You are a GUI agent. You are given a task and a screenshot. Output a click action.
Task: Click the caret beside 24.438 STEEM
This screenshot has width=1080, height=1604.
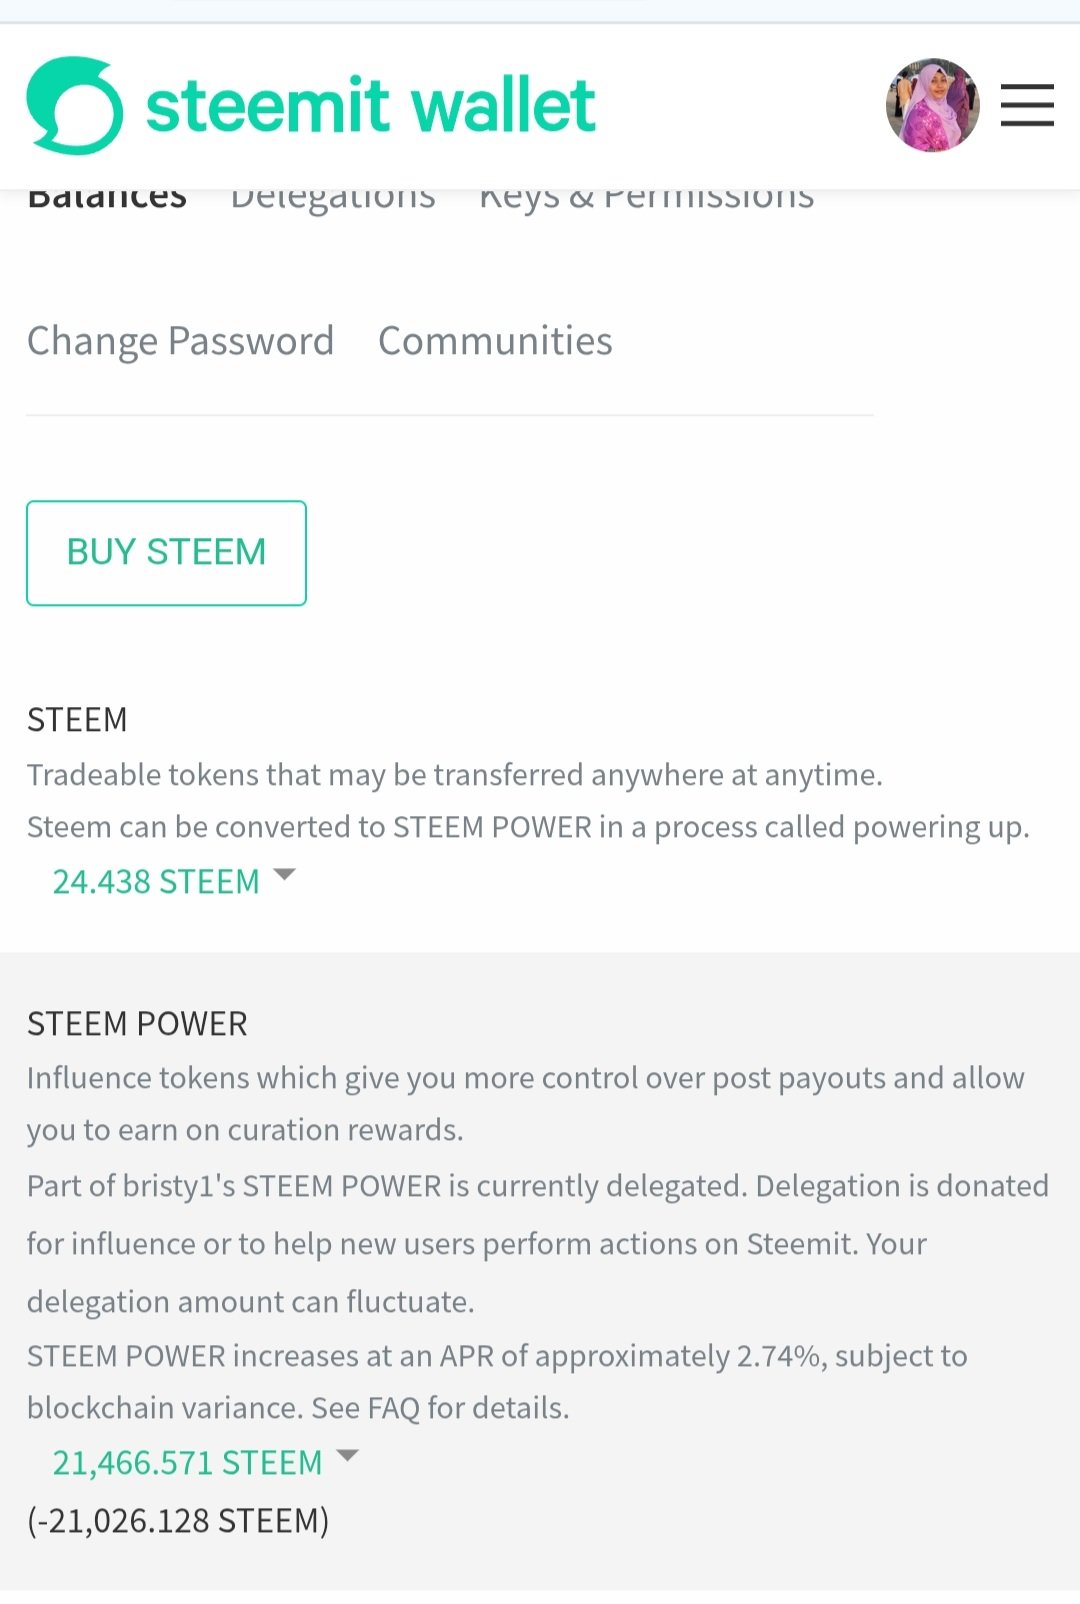click(x=284, y=875)
